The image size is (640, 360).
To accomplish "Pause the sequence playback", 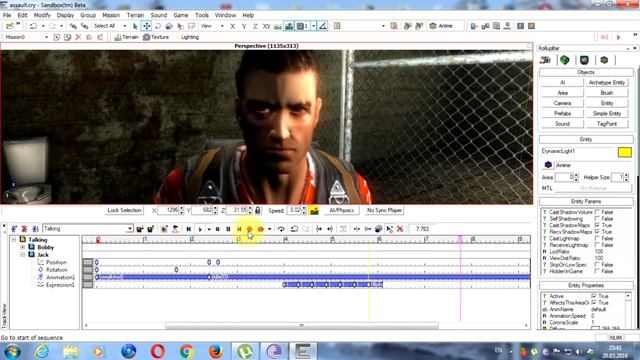I will (x=228, y=229).
